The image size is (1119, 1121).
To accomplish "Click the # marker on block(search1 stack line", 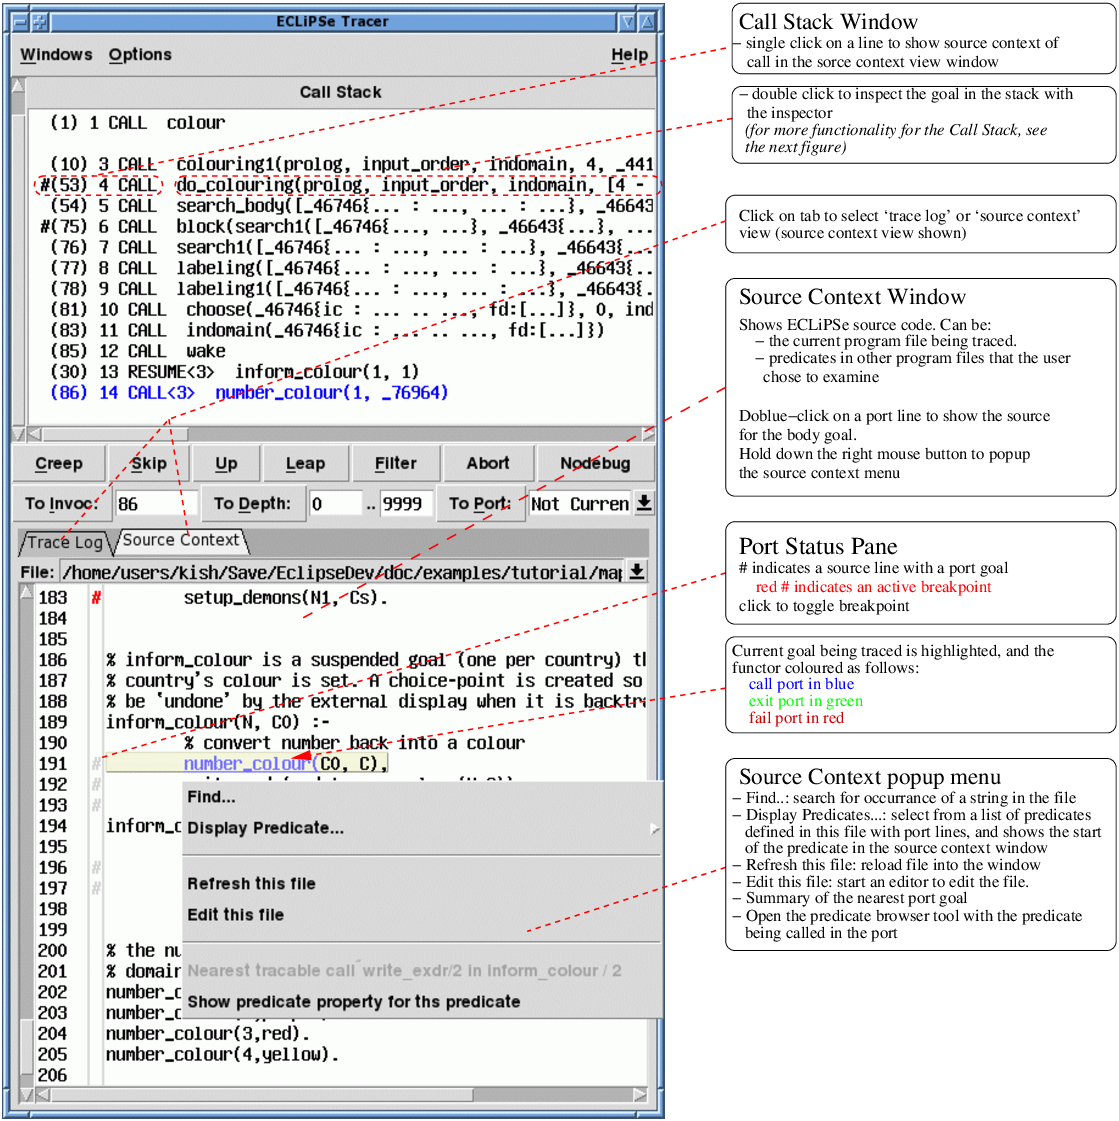I will click(45, 227).
